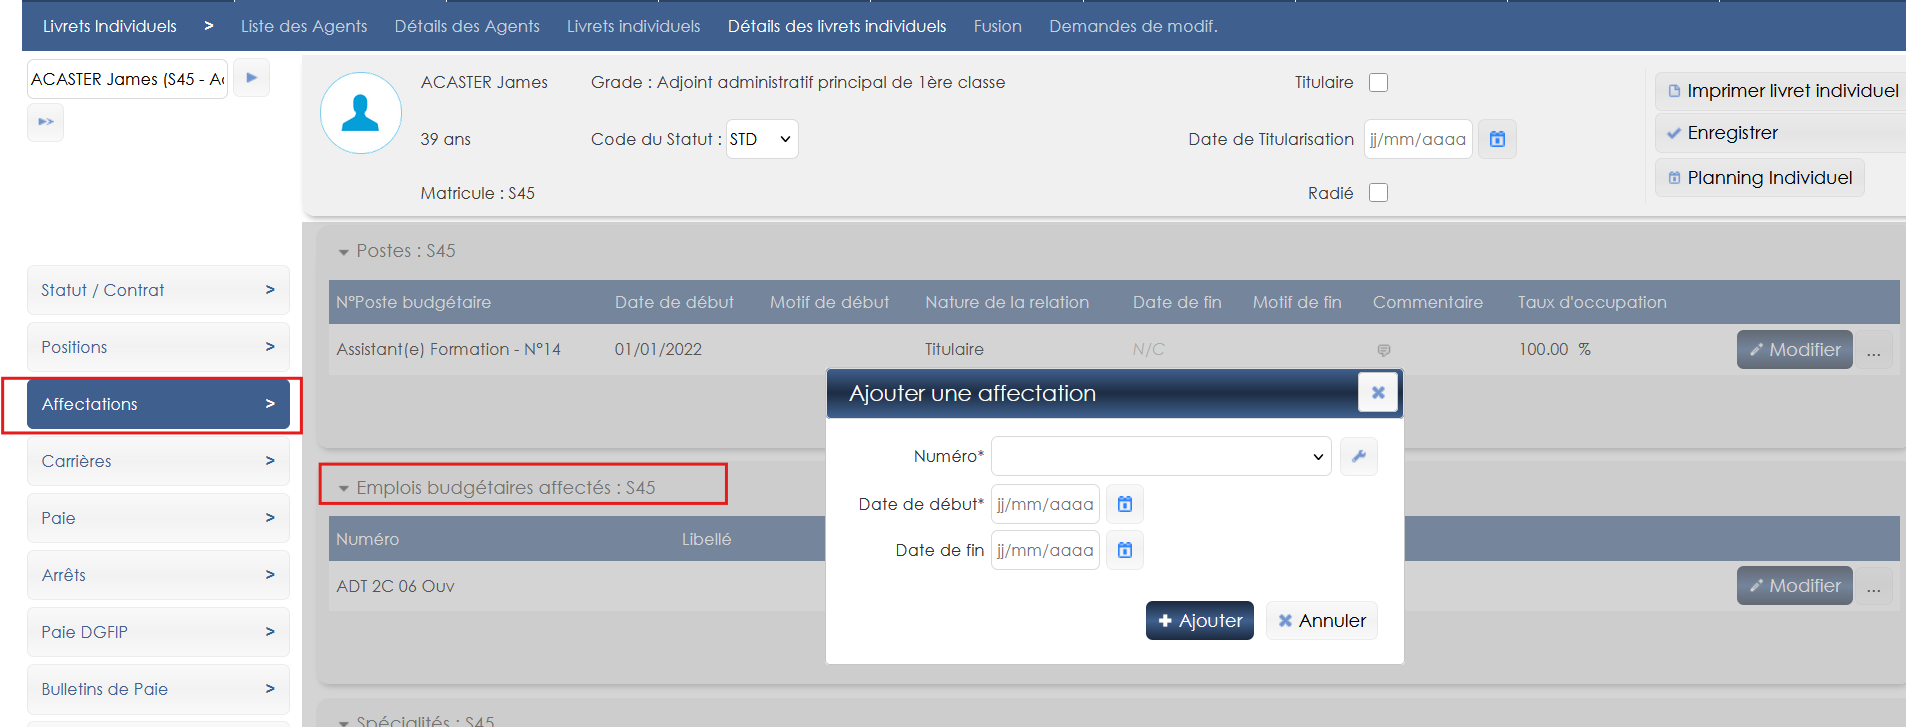Open the Carrières sidebar menu
This screenshot has width=1906, height=727.
pos(158,461)
